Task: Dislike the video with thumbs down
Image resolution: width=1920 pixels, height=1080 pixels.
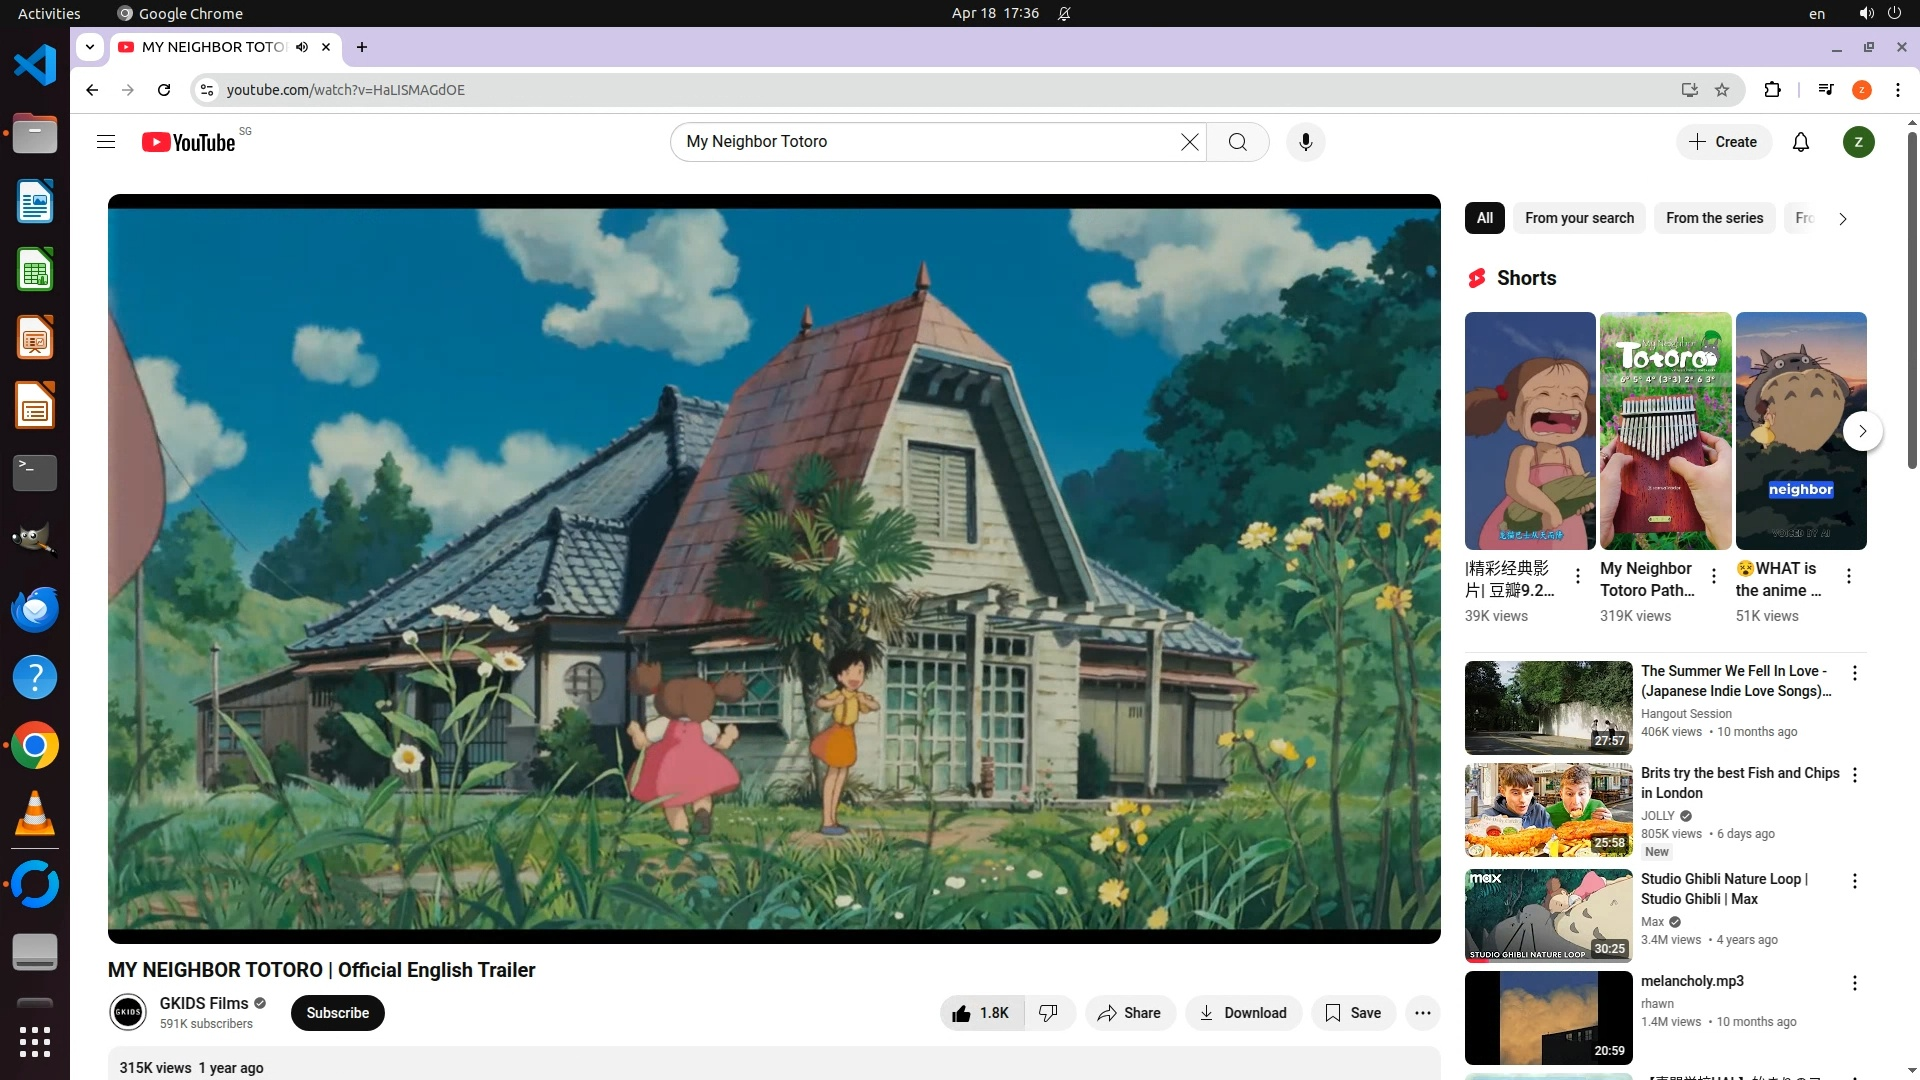Action: pos(1048,1013)
